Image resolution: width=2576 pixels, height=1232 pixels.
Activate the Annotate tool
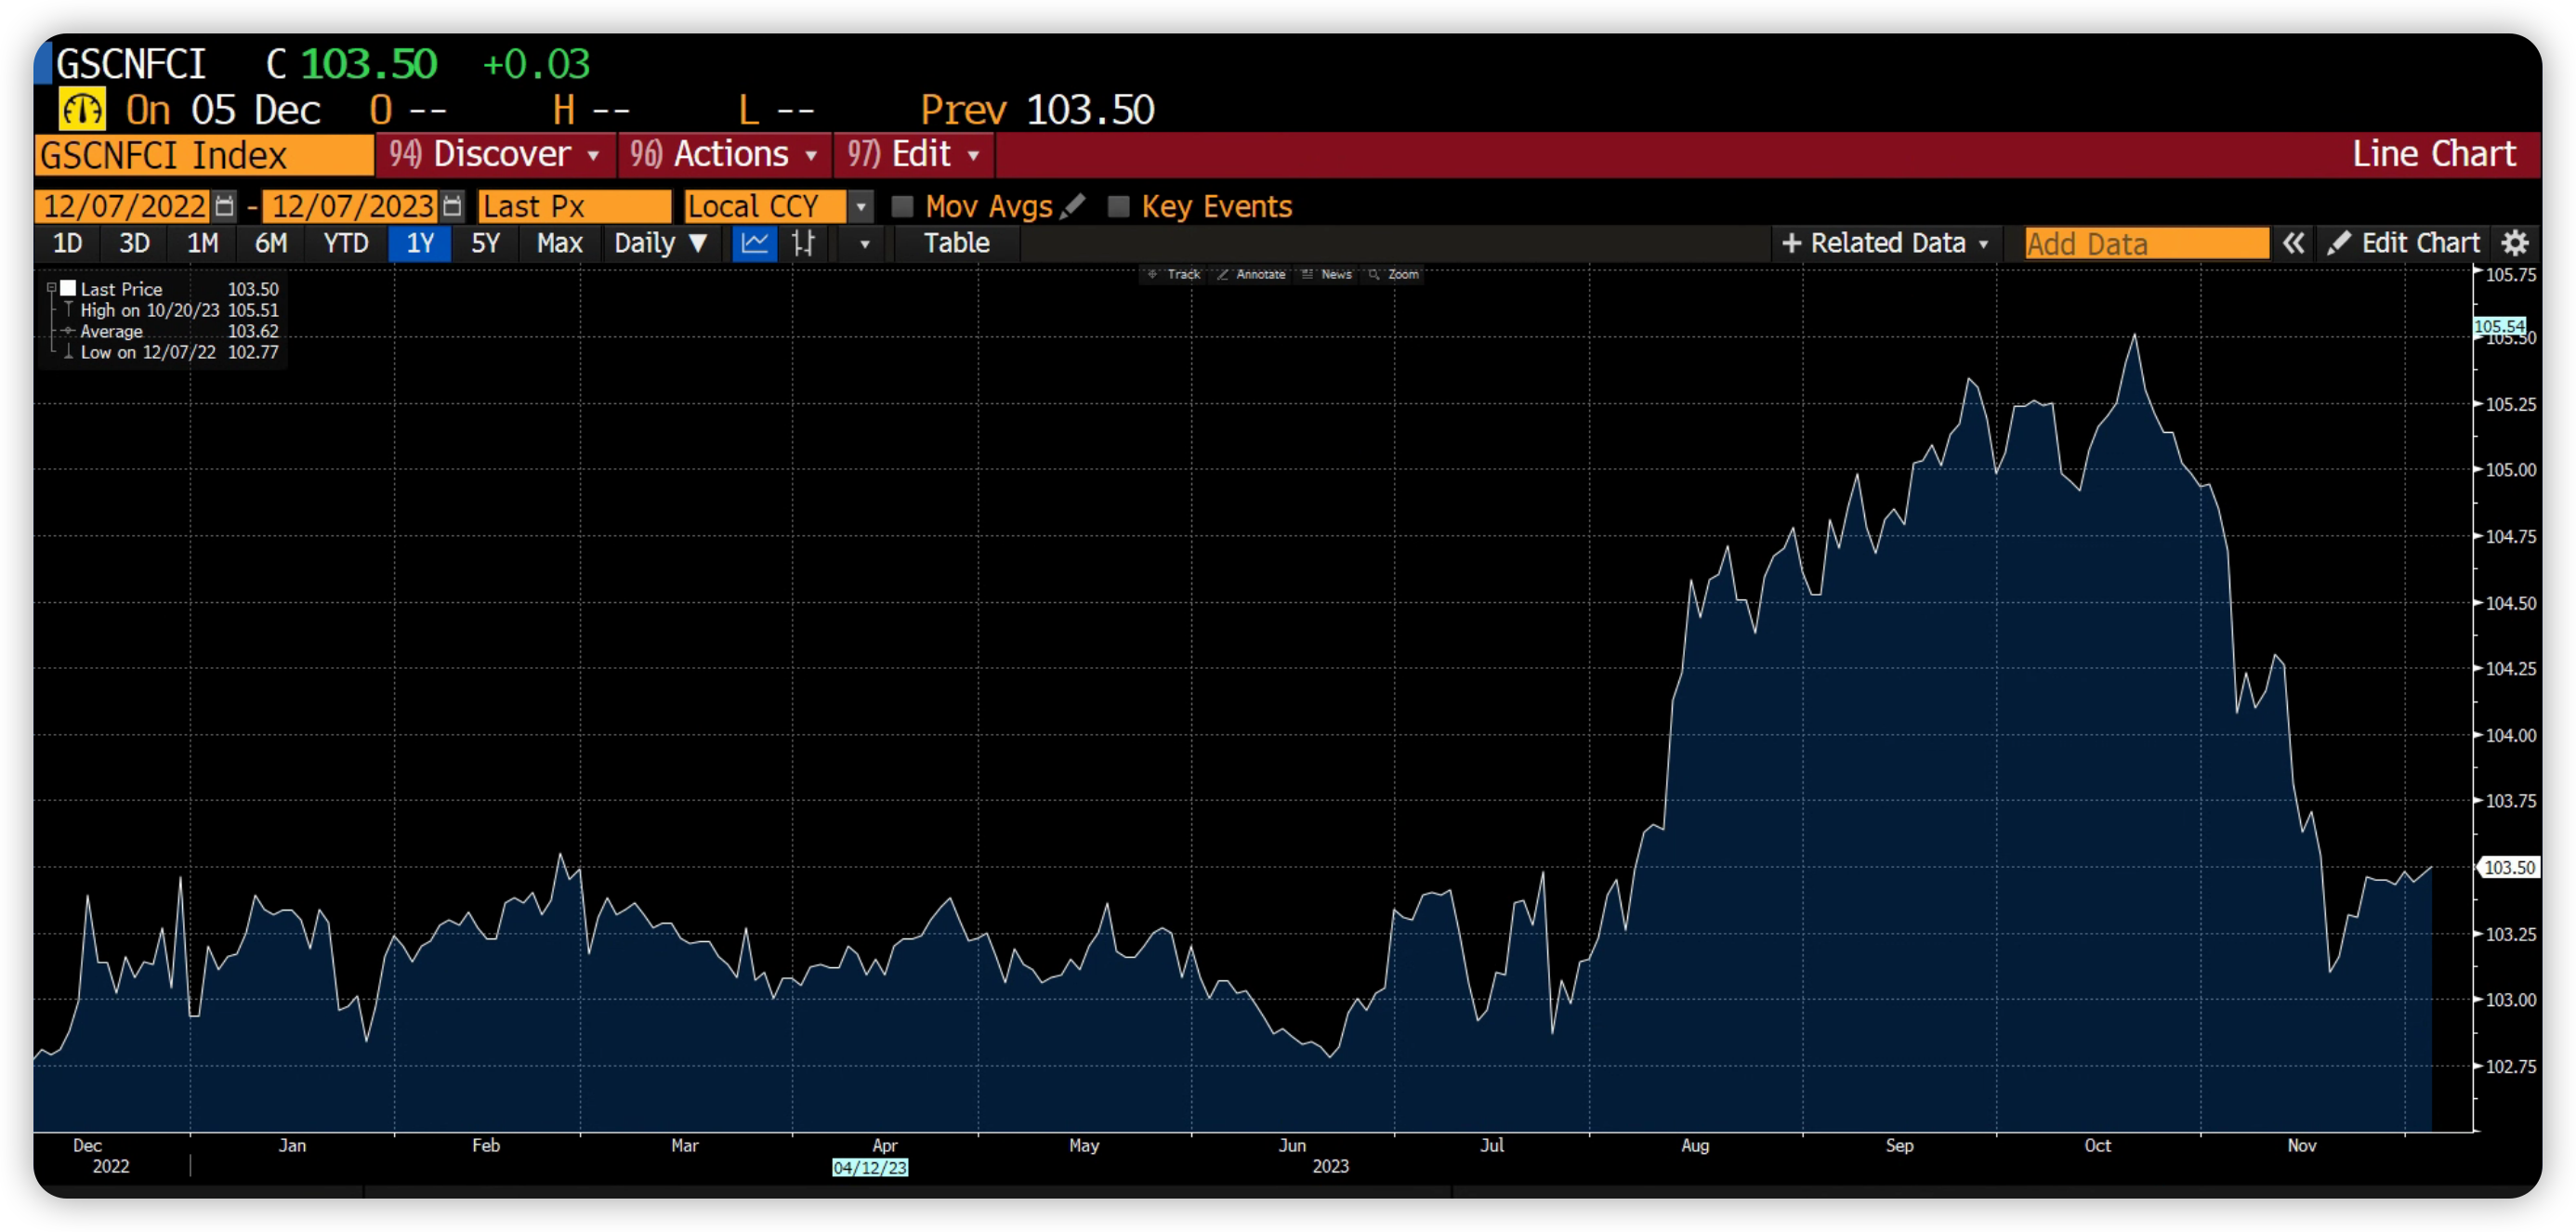pos(1251,274)
